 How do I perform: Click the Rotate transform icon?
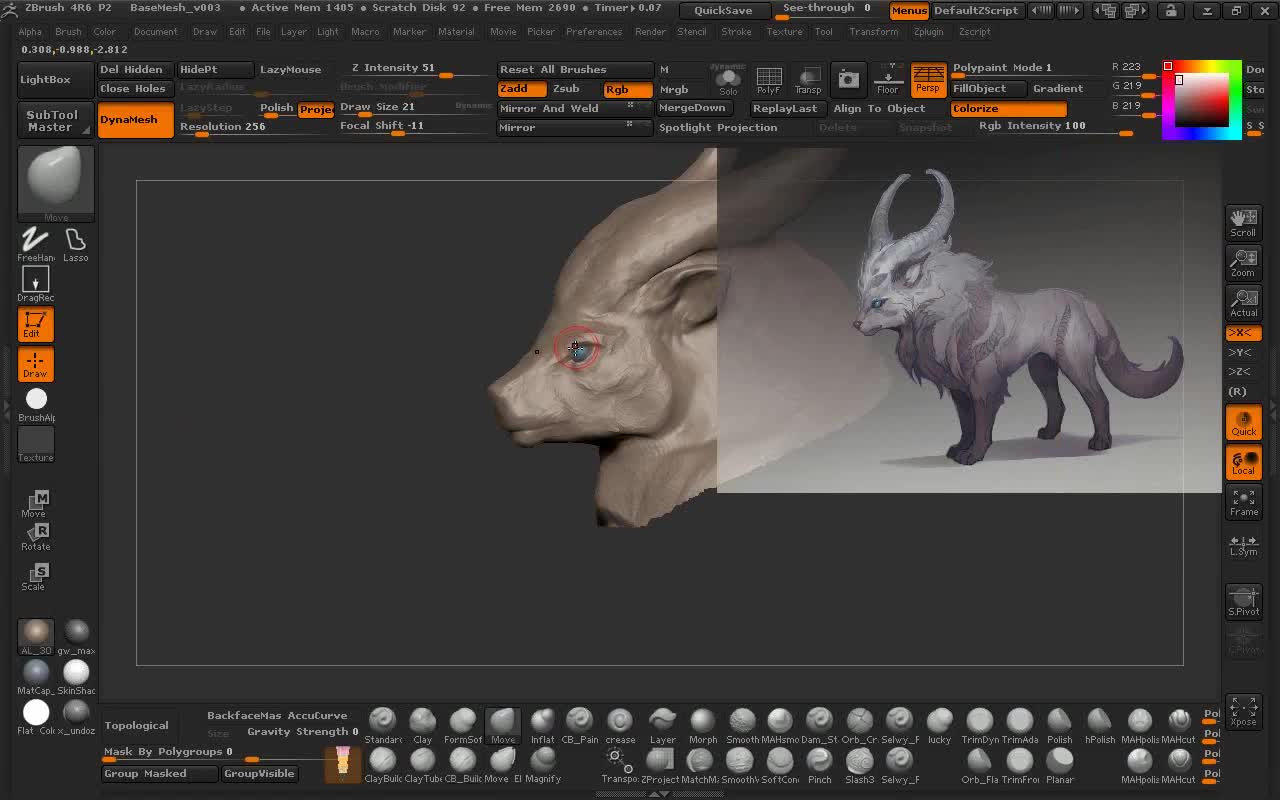[x=35, y=537]
